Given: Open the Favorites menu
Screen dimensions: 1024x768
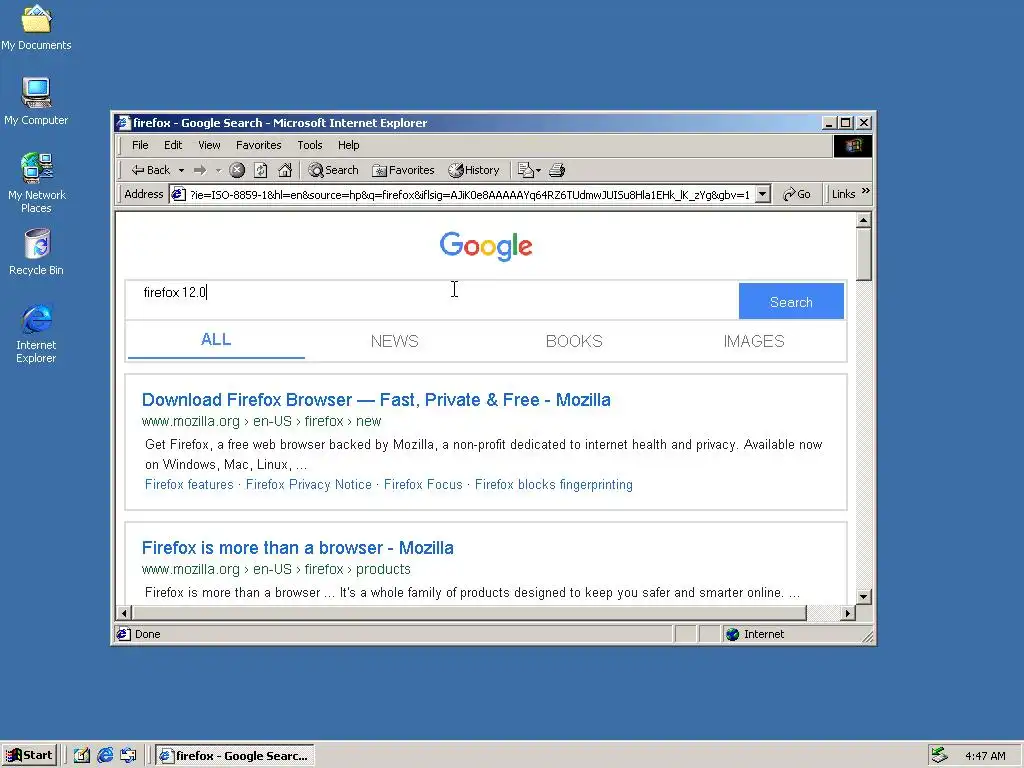Looking at the screenshot, I should click(x=259, y=145).
